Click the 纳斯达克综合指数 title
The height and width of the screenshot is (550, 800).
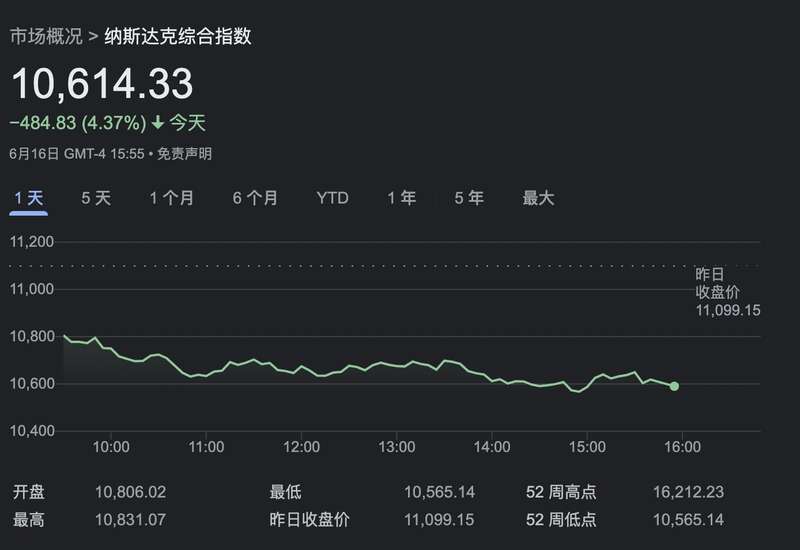click(x=178, y=36)
